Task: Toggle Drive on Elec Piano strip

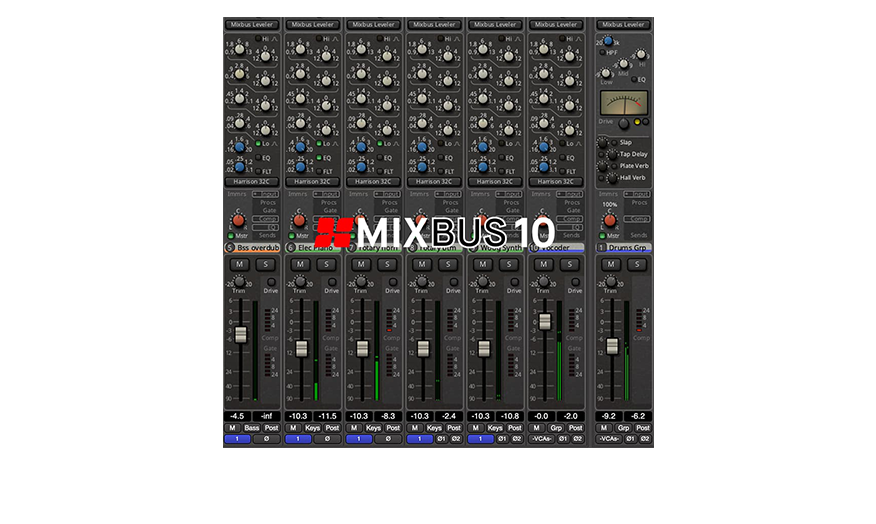Action: 332,282
